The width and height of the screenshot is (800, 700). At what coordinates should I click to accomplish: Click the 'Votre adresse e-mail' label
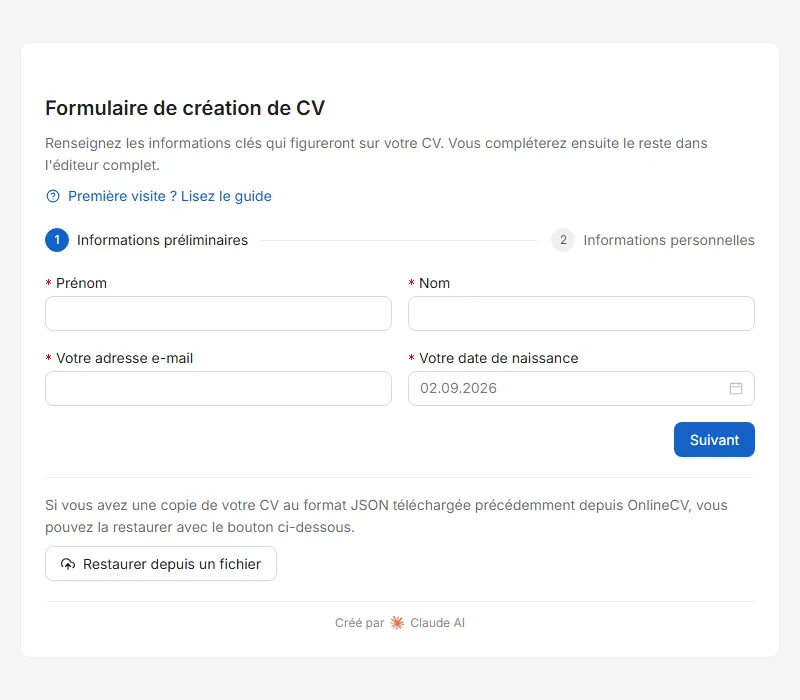[x=124, y=358]
